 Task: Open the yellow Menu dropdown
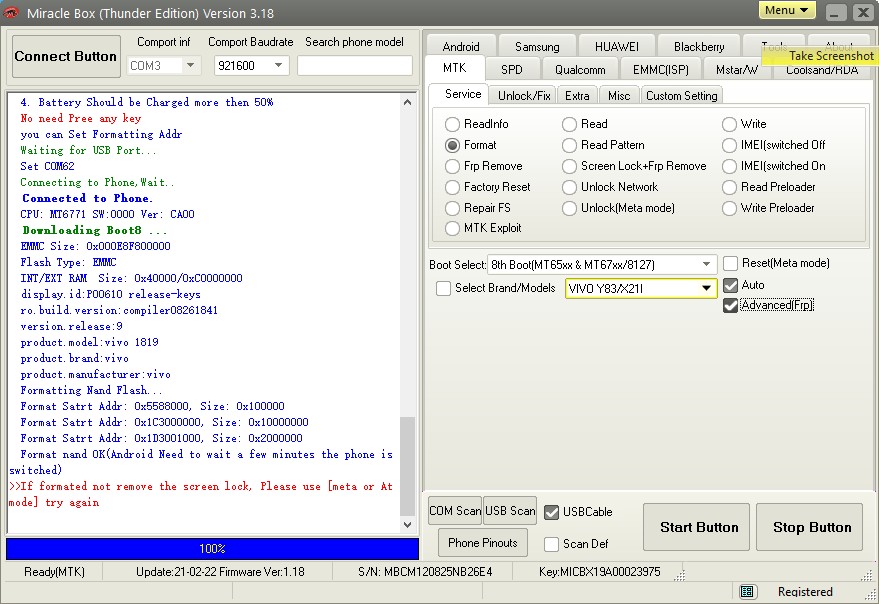click(x=787, y=11)
